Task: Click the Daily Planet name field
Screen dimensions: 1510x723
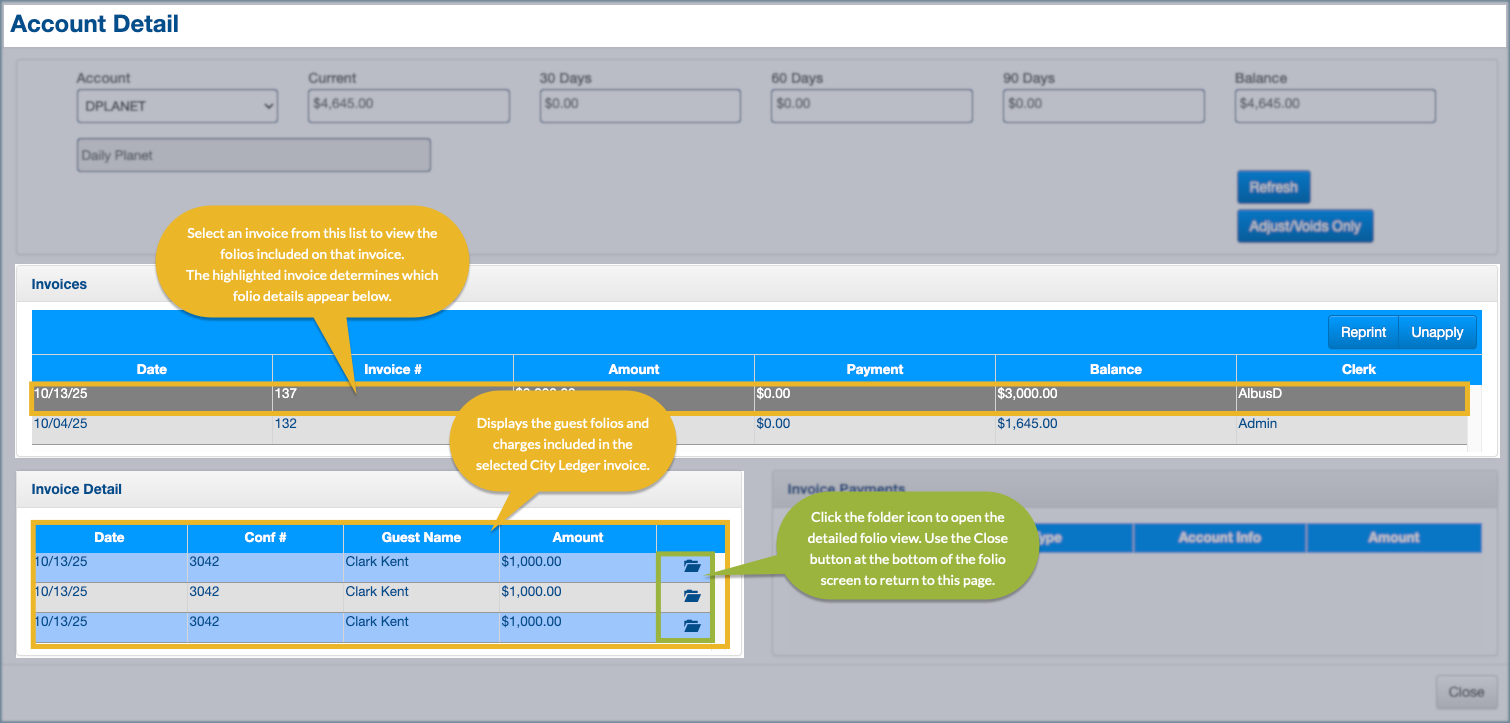Action: click(x=253, y=156)
